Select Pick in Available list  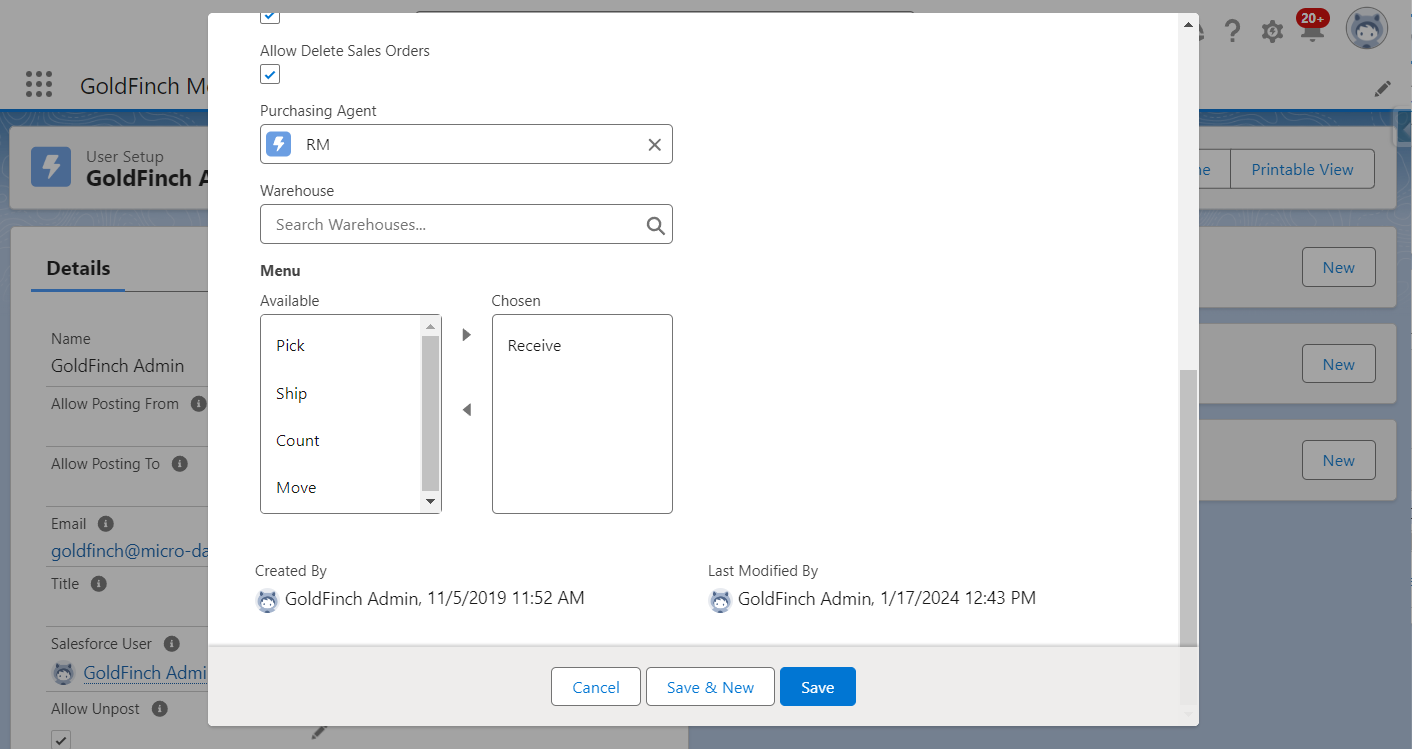point(341,345)
